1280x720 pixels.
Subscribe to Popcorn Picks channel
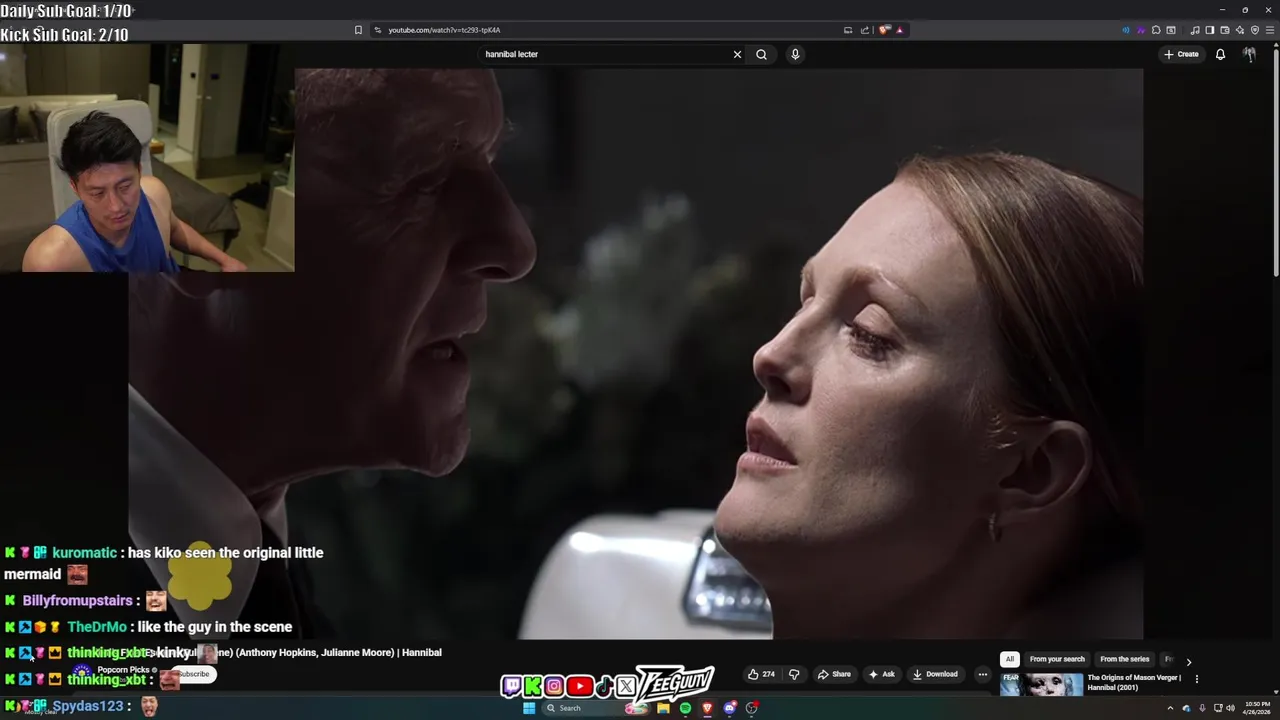pos(193,674)
